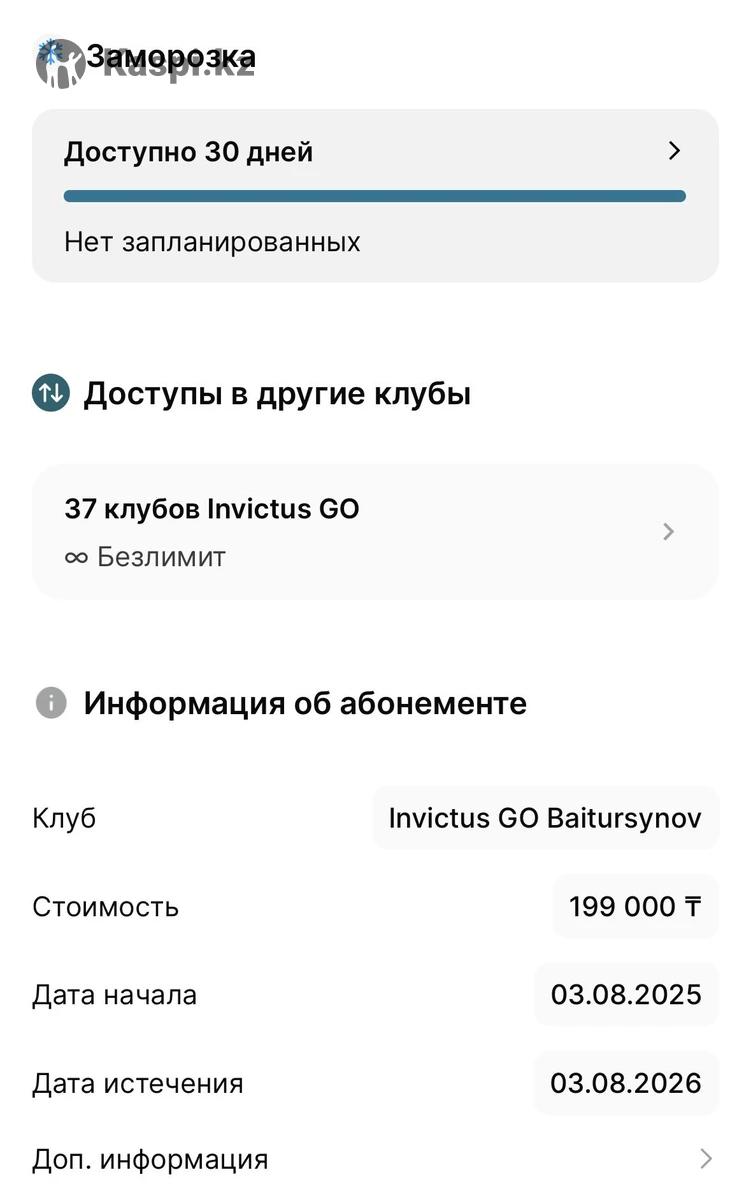751x1200 pixels.
Task: Expand the Доступно 30 дней chevron
Action: coord(674,151)
